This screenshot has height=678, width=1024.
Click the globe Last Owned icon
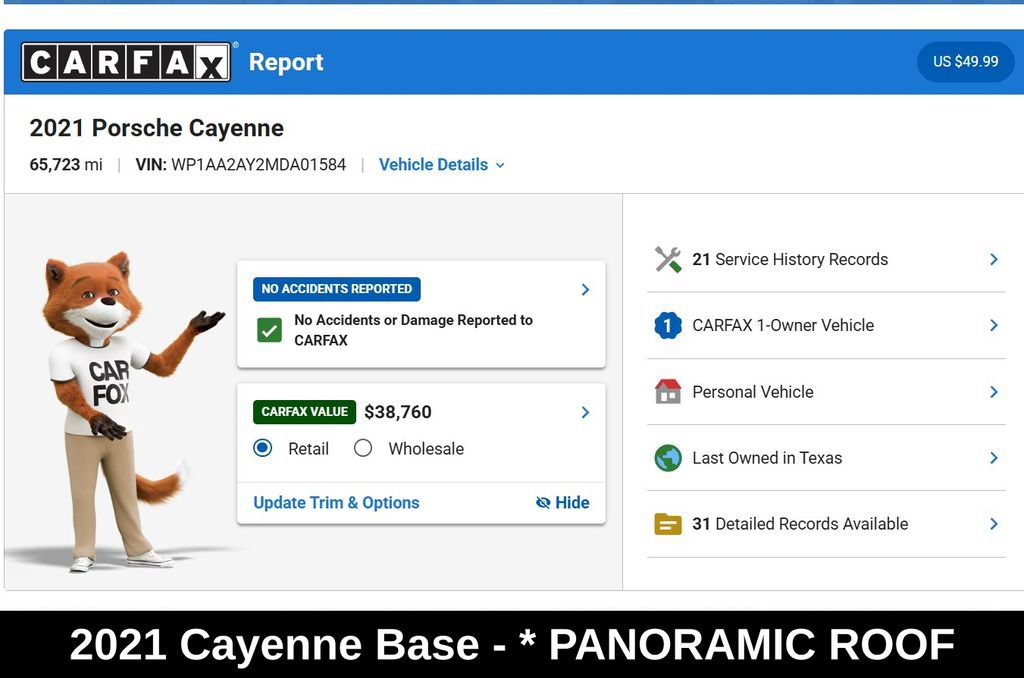(x=667, y=458)
